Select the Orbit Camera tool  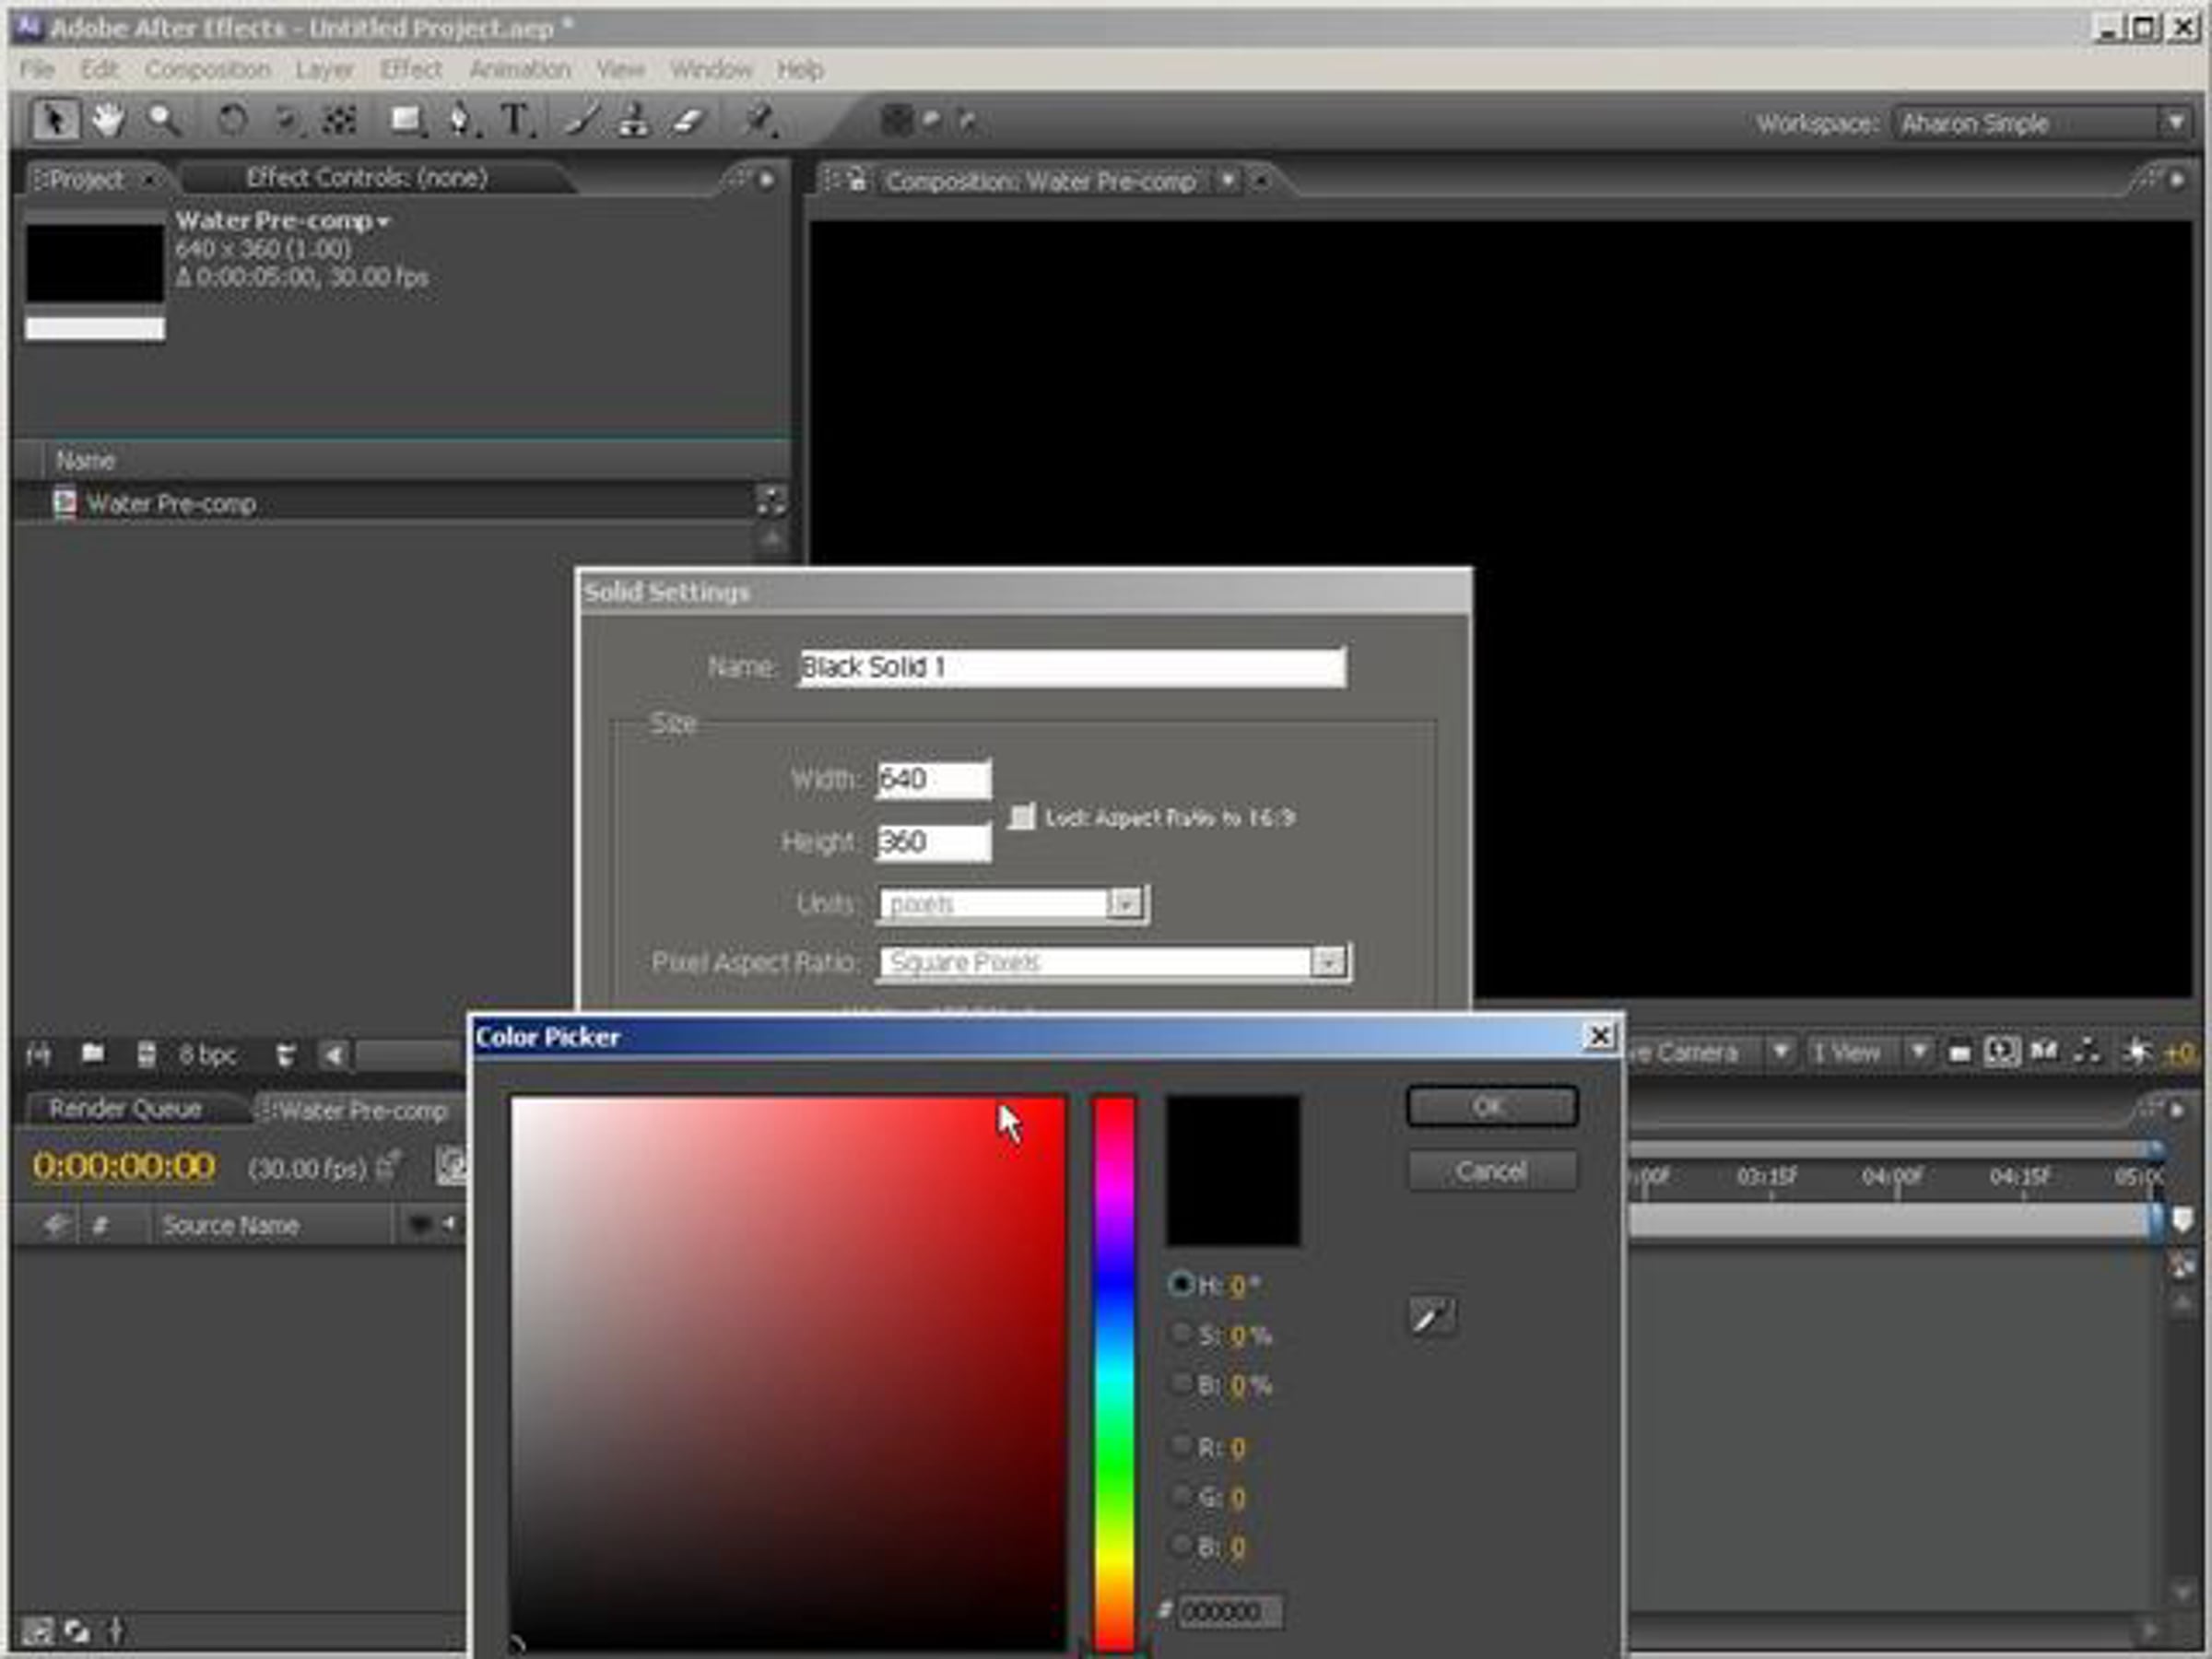tap(286, 121)
